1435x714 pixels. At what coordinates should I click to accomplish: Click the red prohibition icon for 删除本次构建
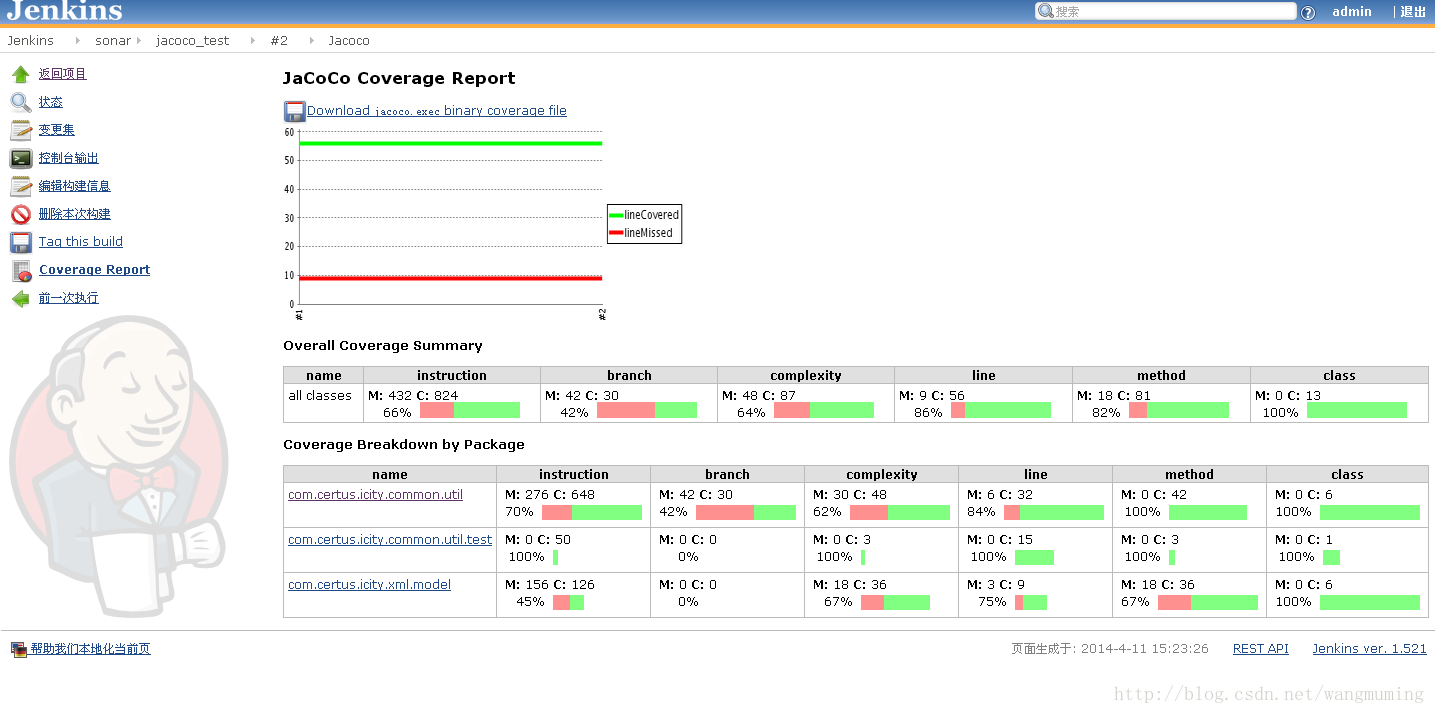point(21,214)
